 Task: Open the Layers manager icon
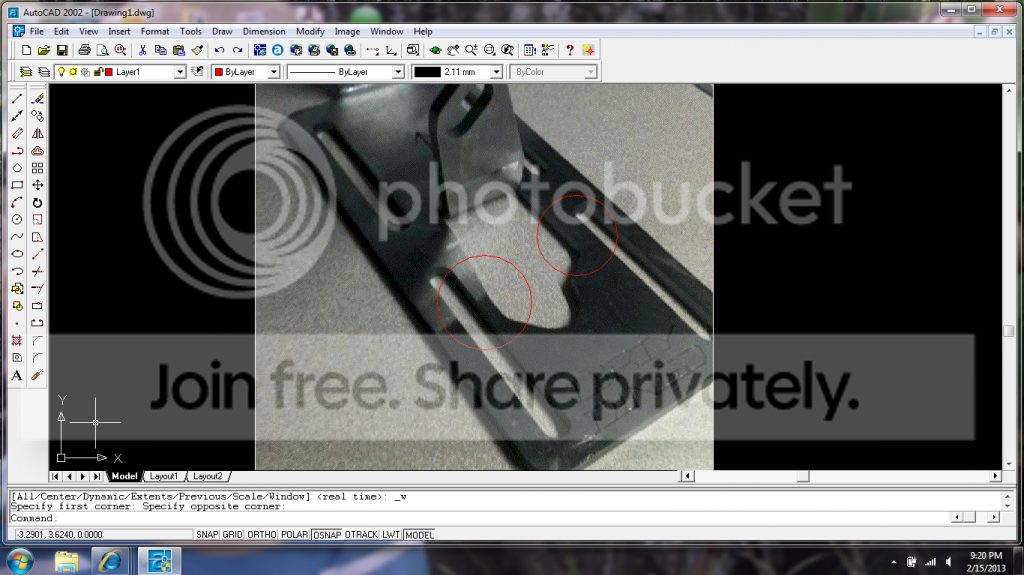[25, 72]
